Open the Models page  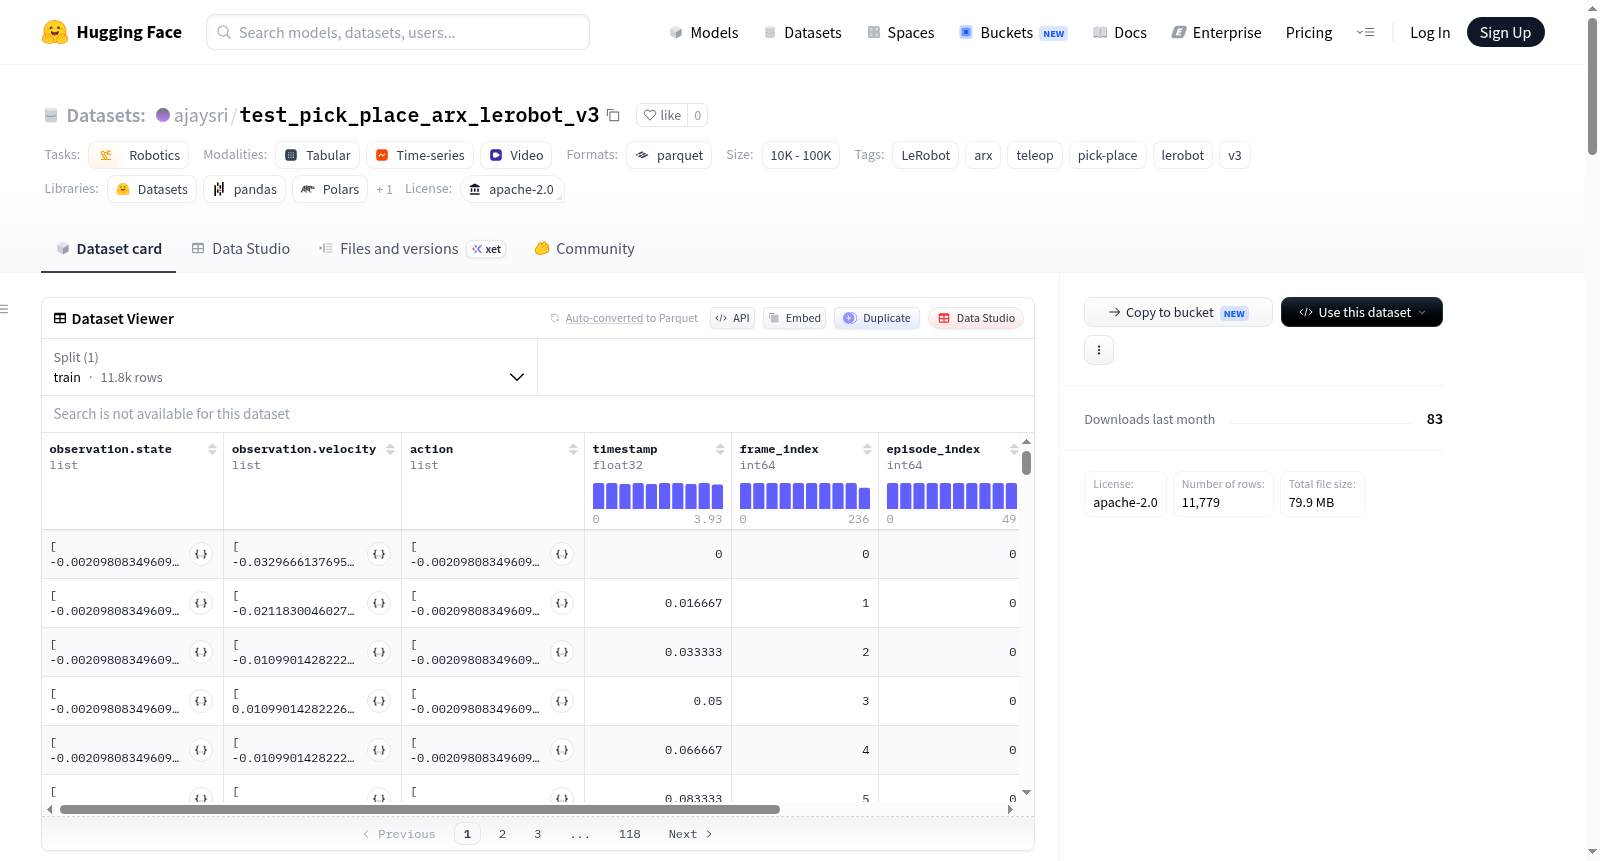[704, 32]
